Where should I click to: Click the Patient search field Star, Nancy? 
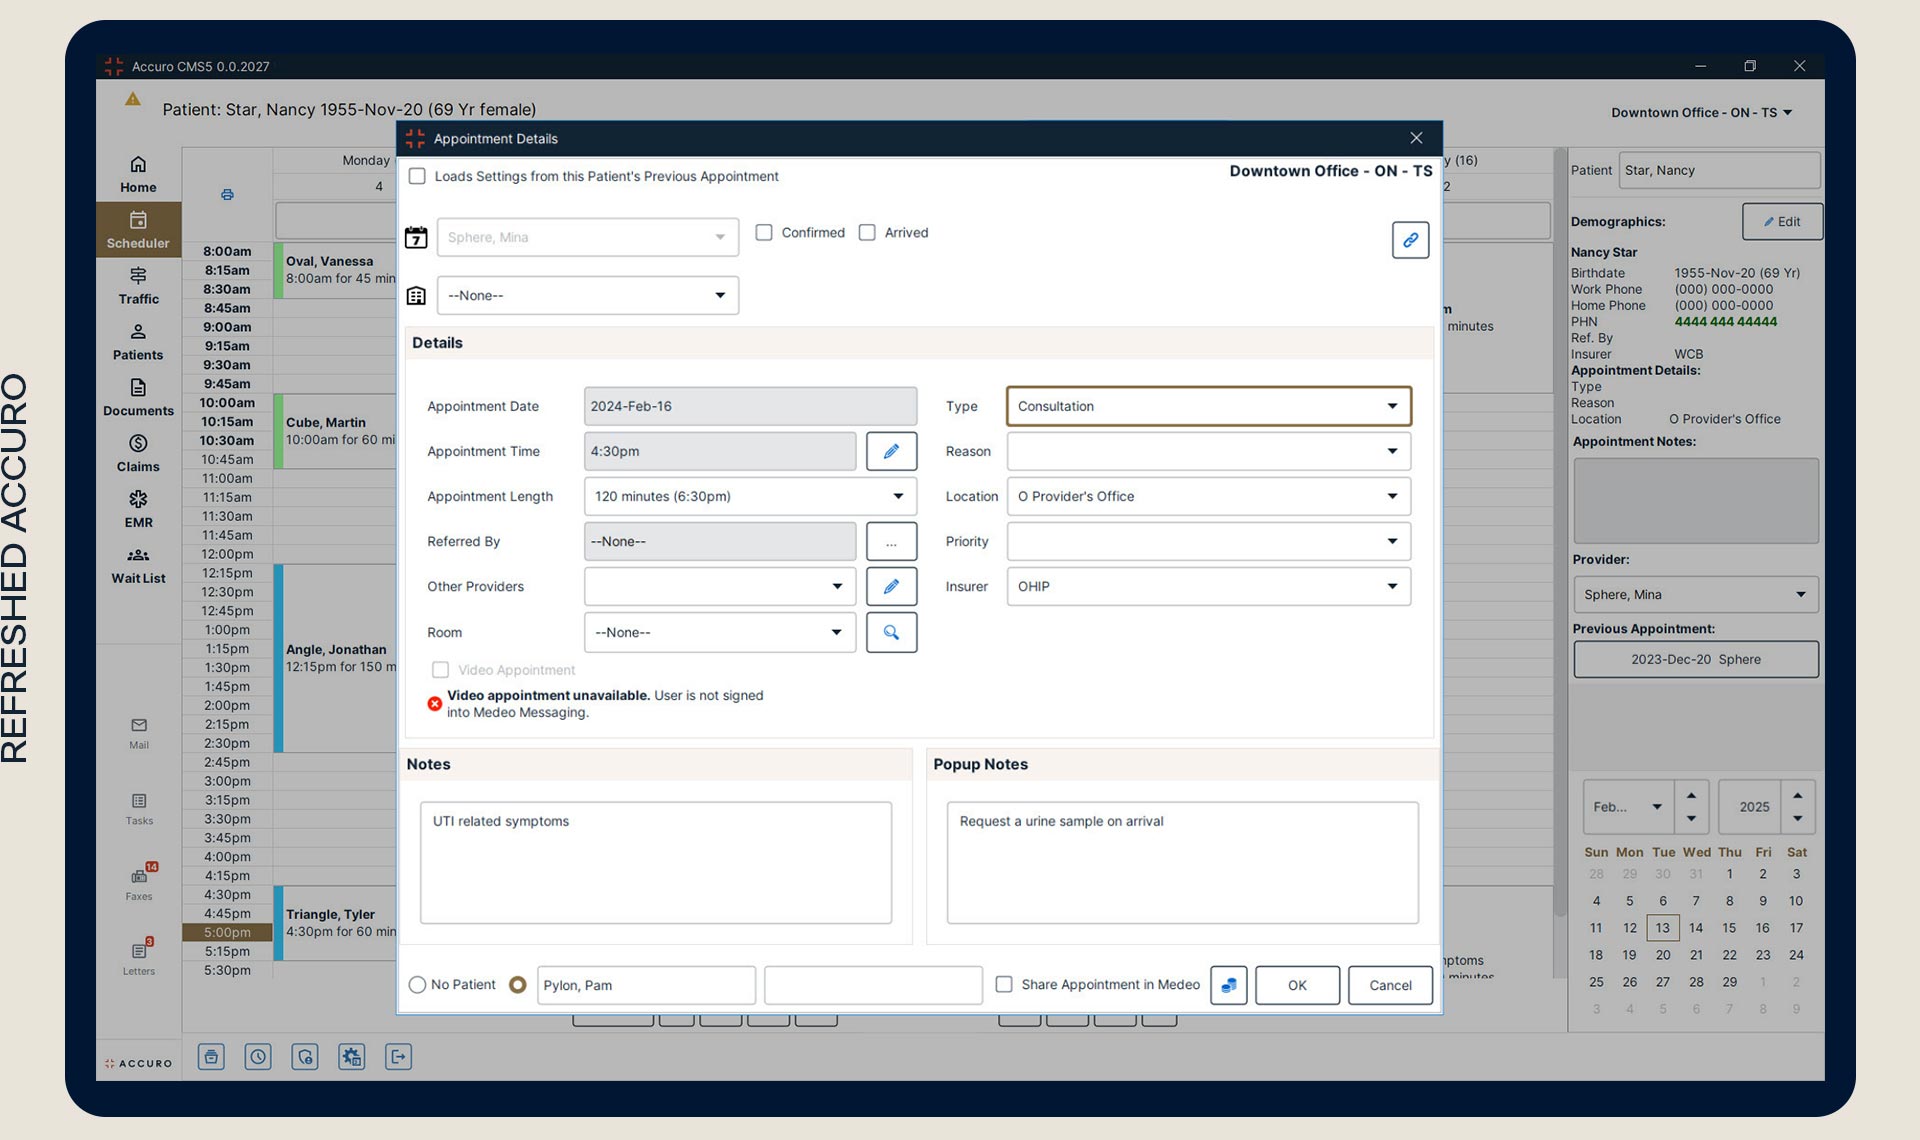(x=1719, y=170)
